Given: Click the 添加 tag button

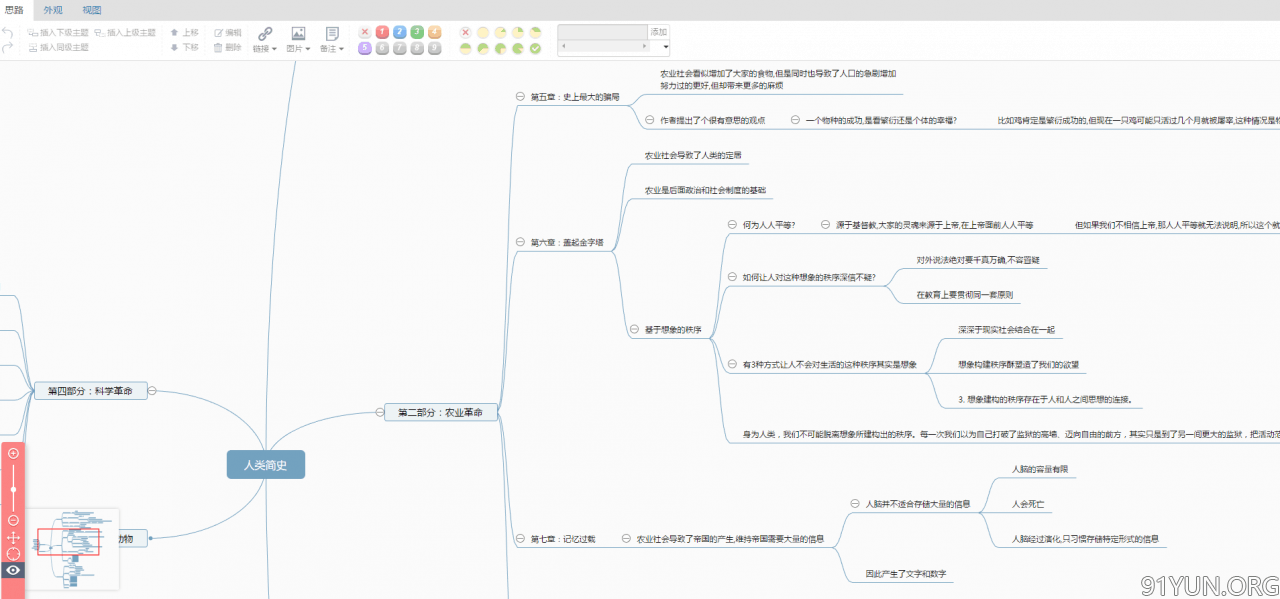Looking at the screenshot, I should point(658,32).
